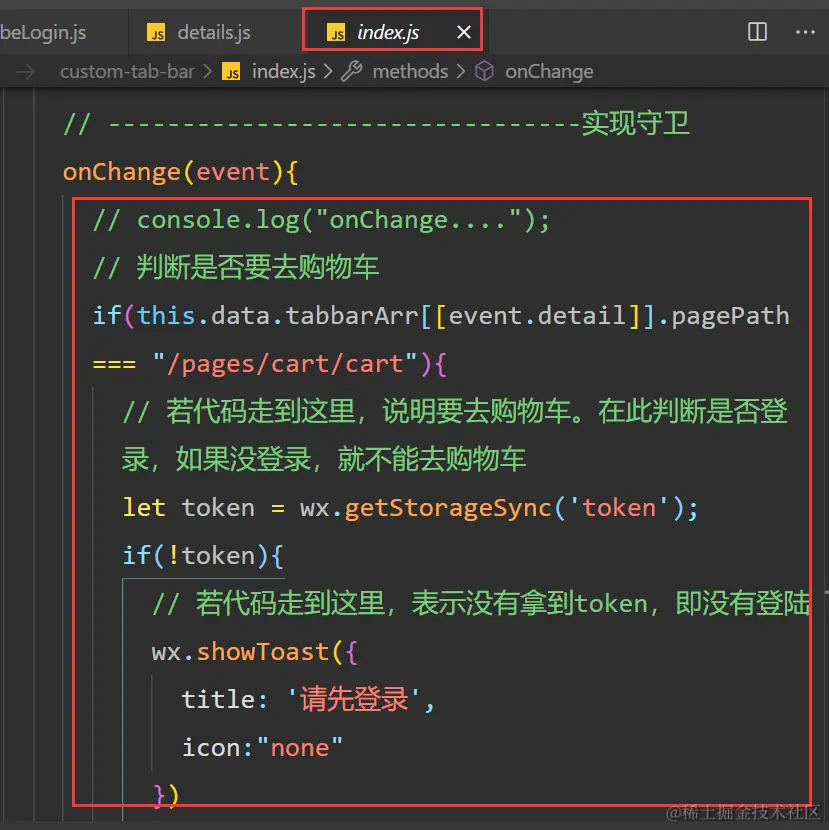Click the JS icon on index.js tab
This screenshot has width=829, height=830.
tap(336, 32)
